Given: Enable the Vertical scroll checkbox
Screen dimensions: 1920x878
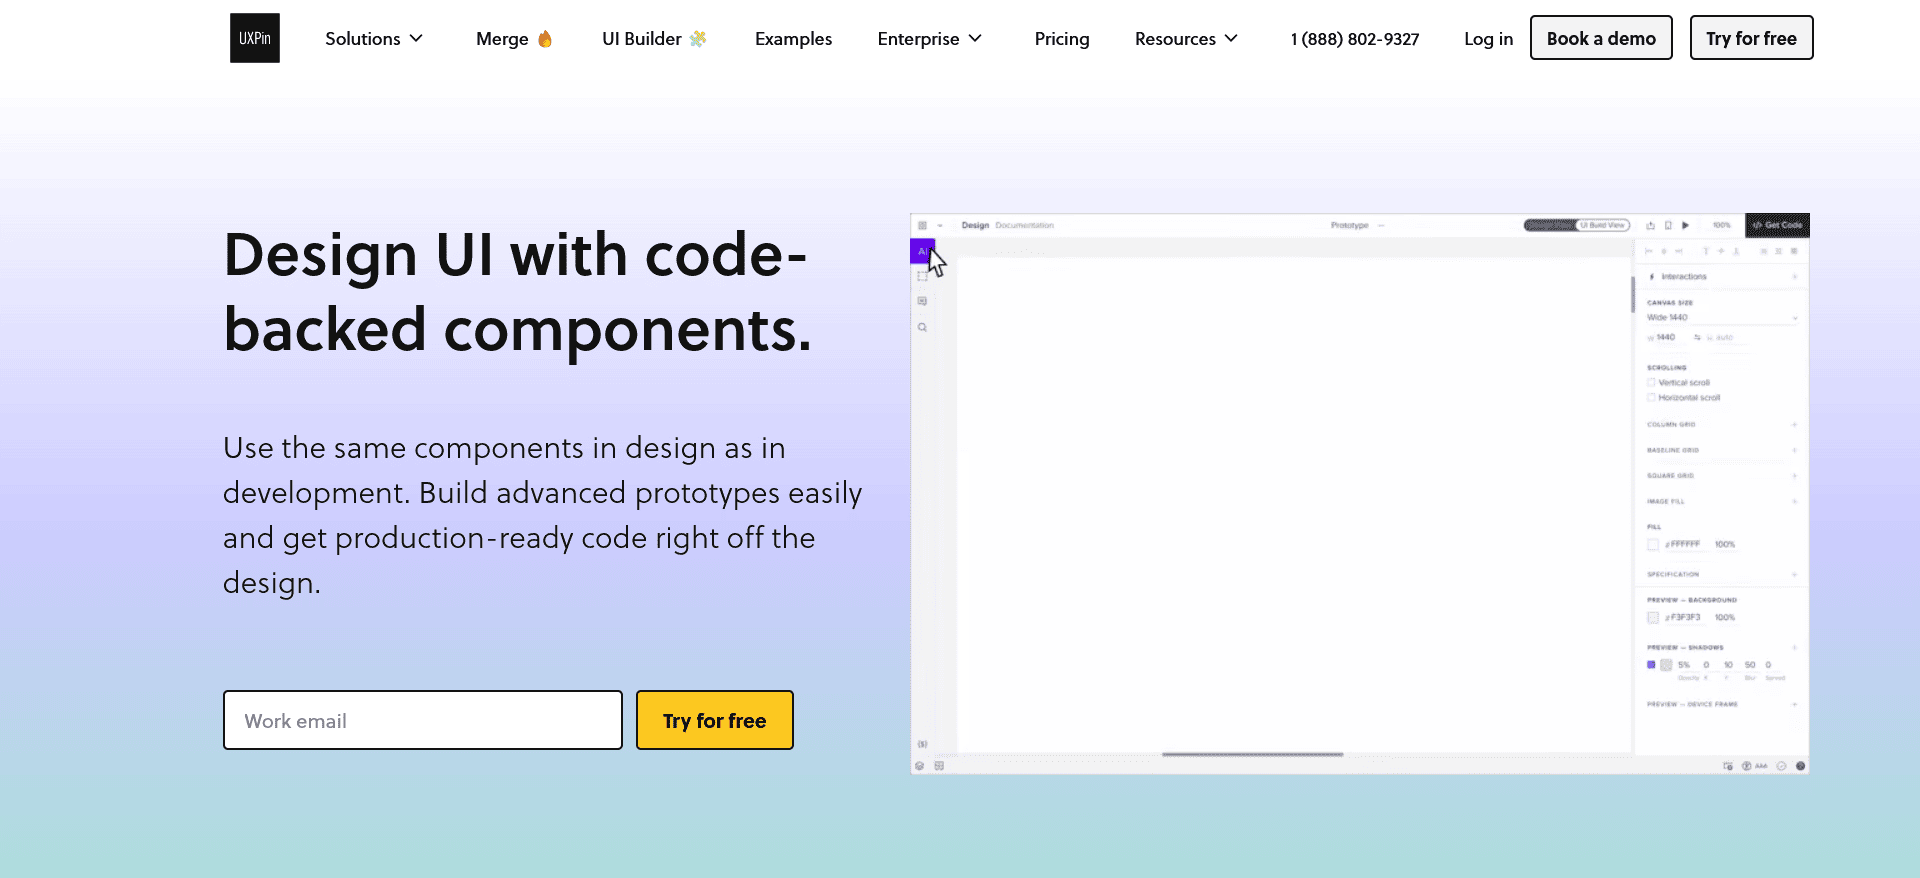Looking at the screenshot, I should (1651, 382).
